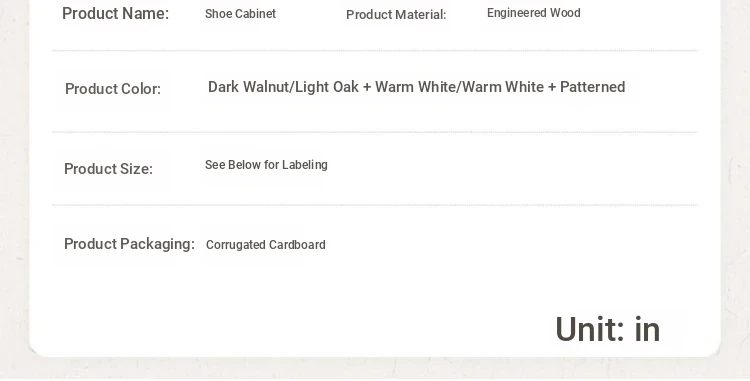Image resolution: width=750 pixels, height=381 pixels.
Task: Click the 'Product Name:' label
Action: pos(115,13)
